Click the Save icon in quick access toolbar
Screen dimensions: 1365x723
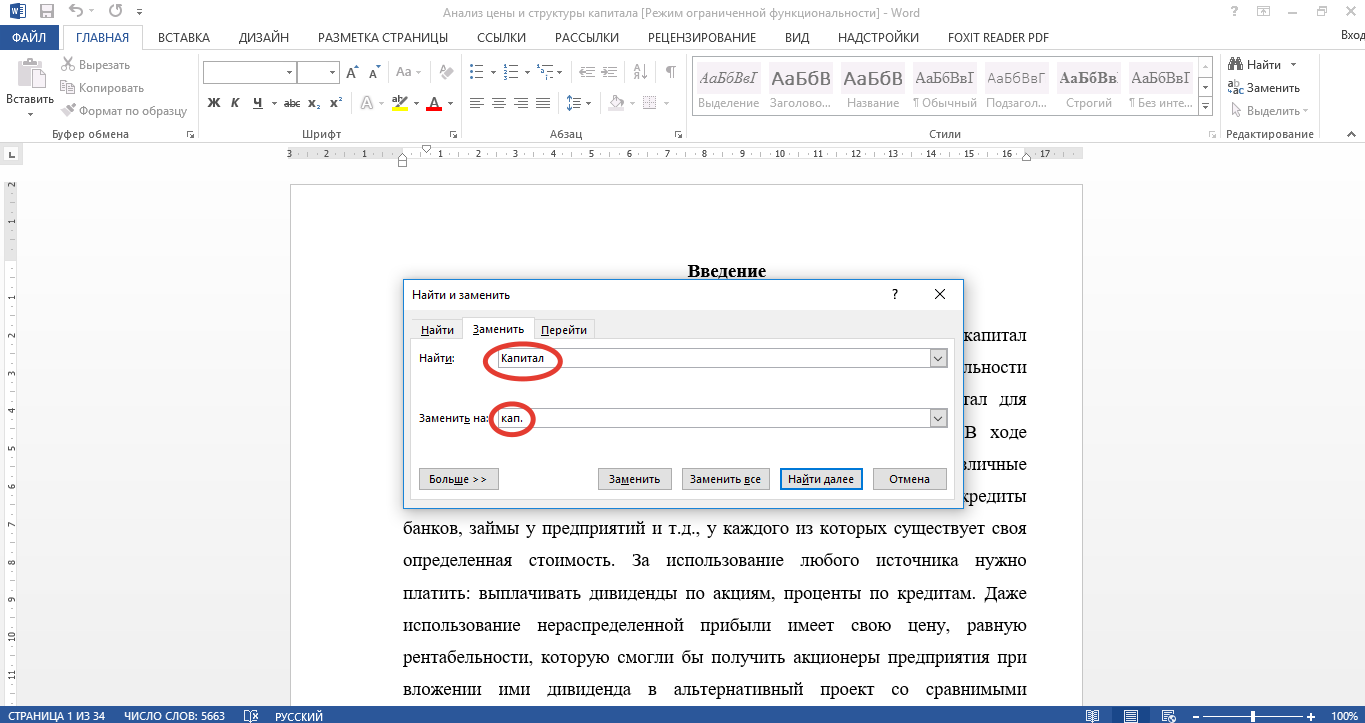(x=46, y=12)
